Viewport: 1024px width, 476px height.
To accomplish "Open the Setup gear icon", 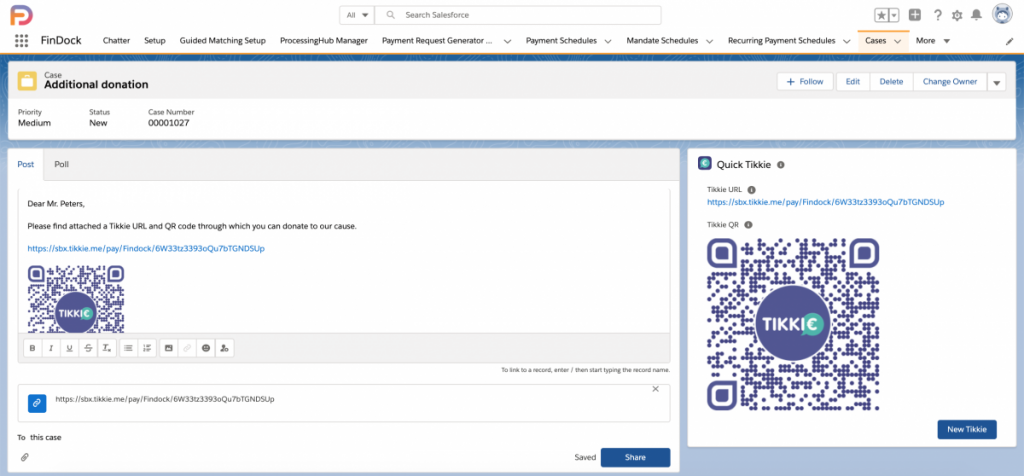I will pyautogui.click(x=957, y=15).
